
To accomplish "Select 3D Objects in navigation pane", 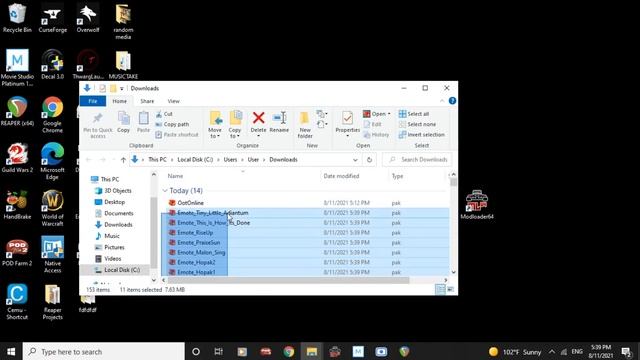I will click(x=113, y=191).
